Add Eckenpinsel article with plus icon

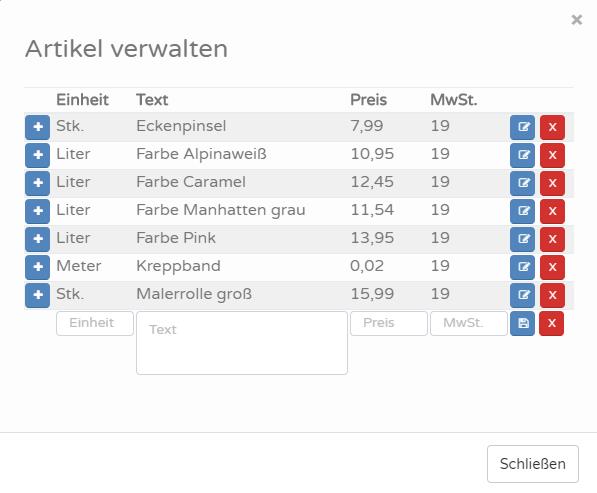37,127
